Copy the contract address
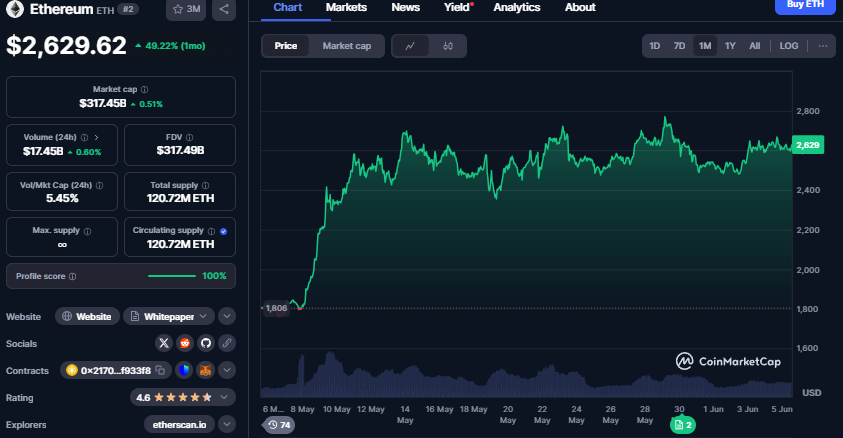 tap(160, 370)
